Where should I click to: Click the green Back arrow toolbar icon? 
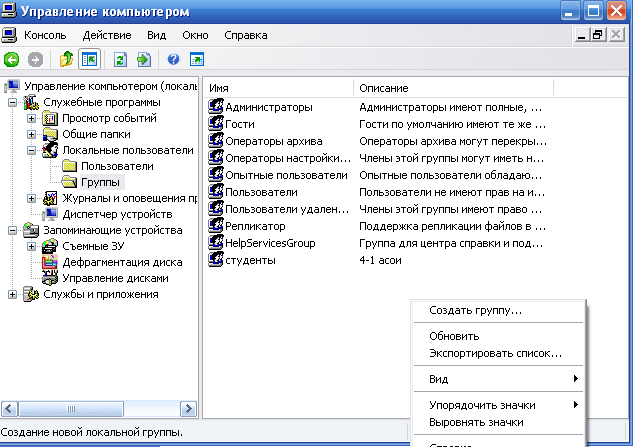(x=11, y=60)
